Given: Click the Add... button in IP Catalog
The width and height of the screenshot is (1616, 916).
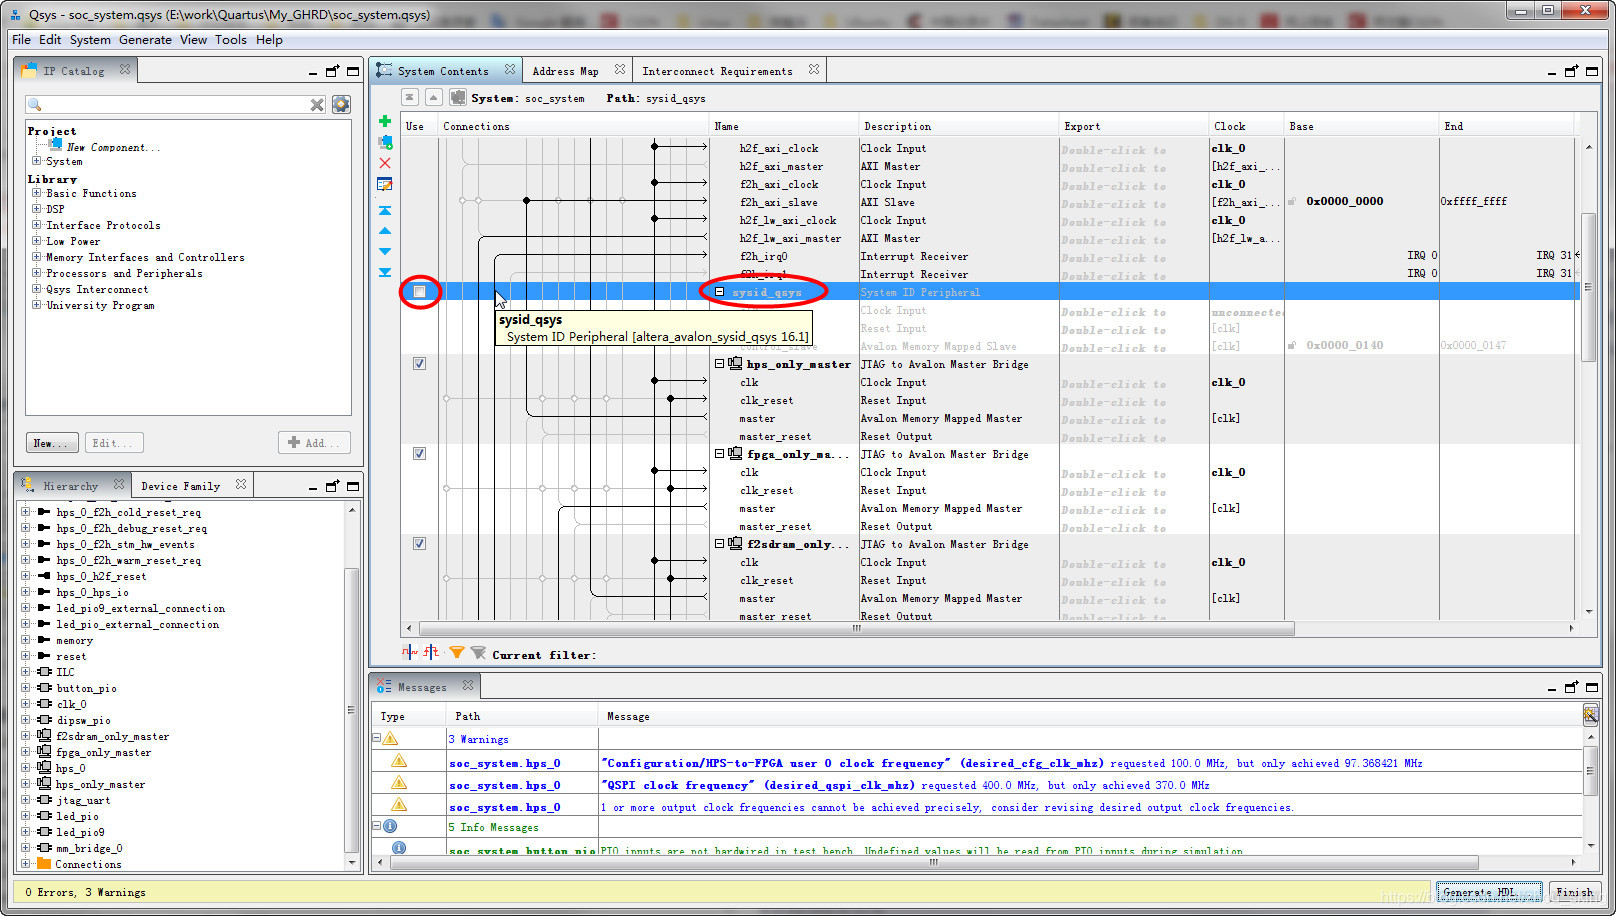Looking at the screenshot, I should click(x=314, y=443).
